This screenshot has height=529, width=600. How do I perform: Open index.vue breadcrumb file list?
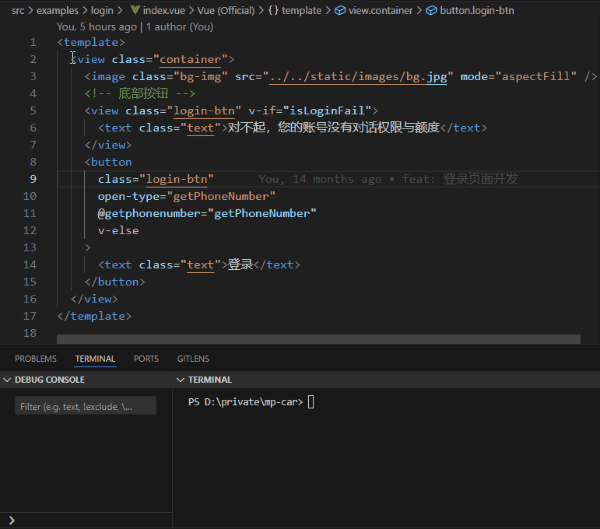[164, 10]
